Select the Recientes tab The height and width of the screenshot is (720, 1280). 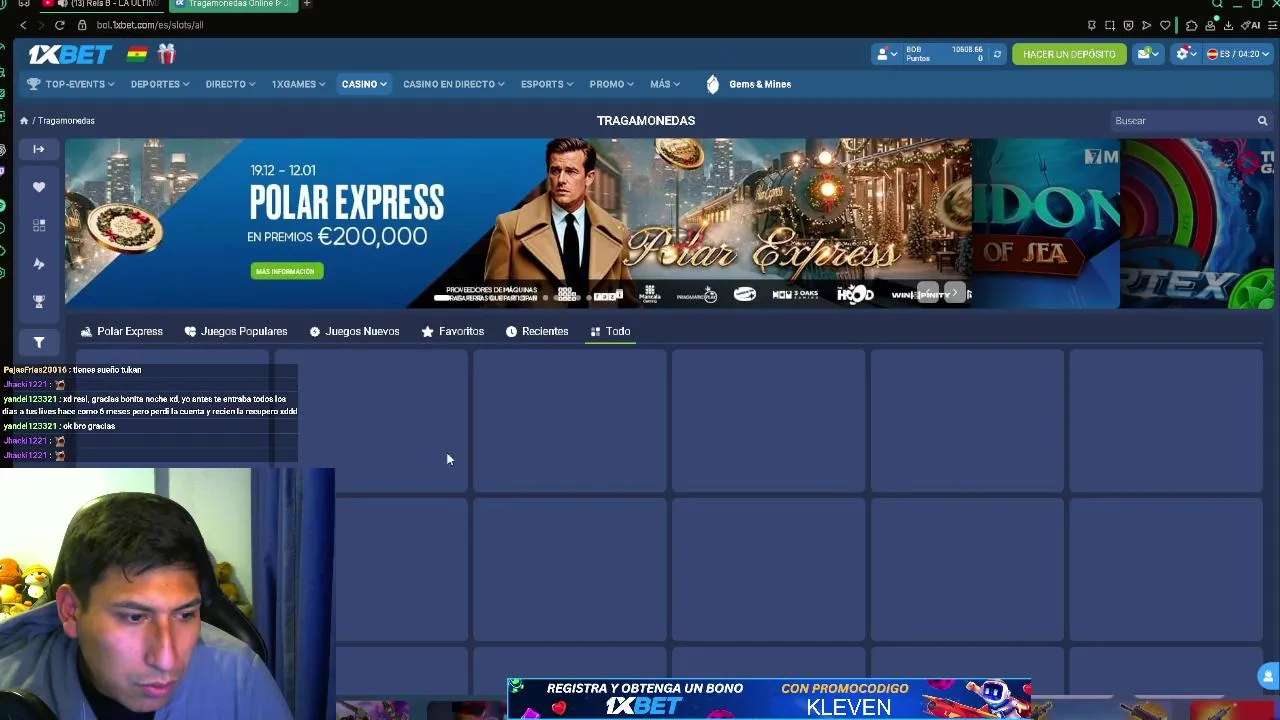coord(537,332)
